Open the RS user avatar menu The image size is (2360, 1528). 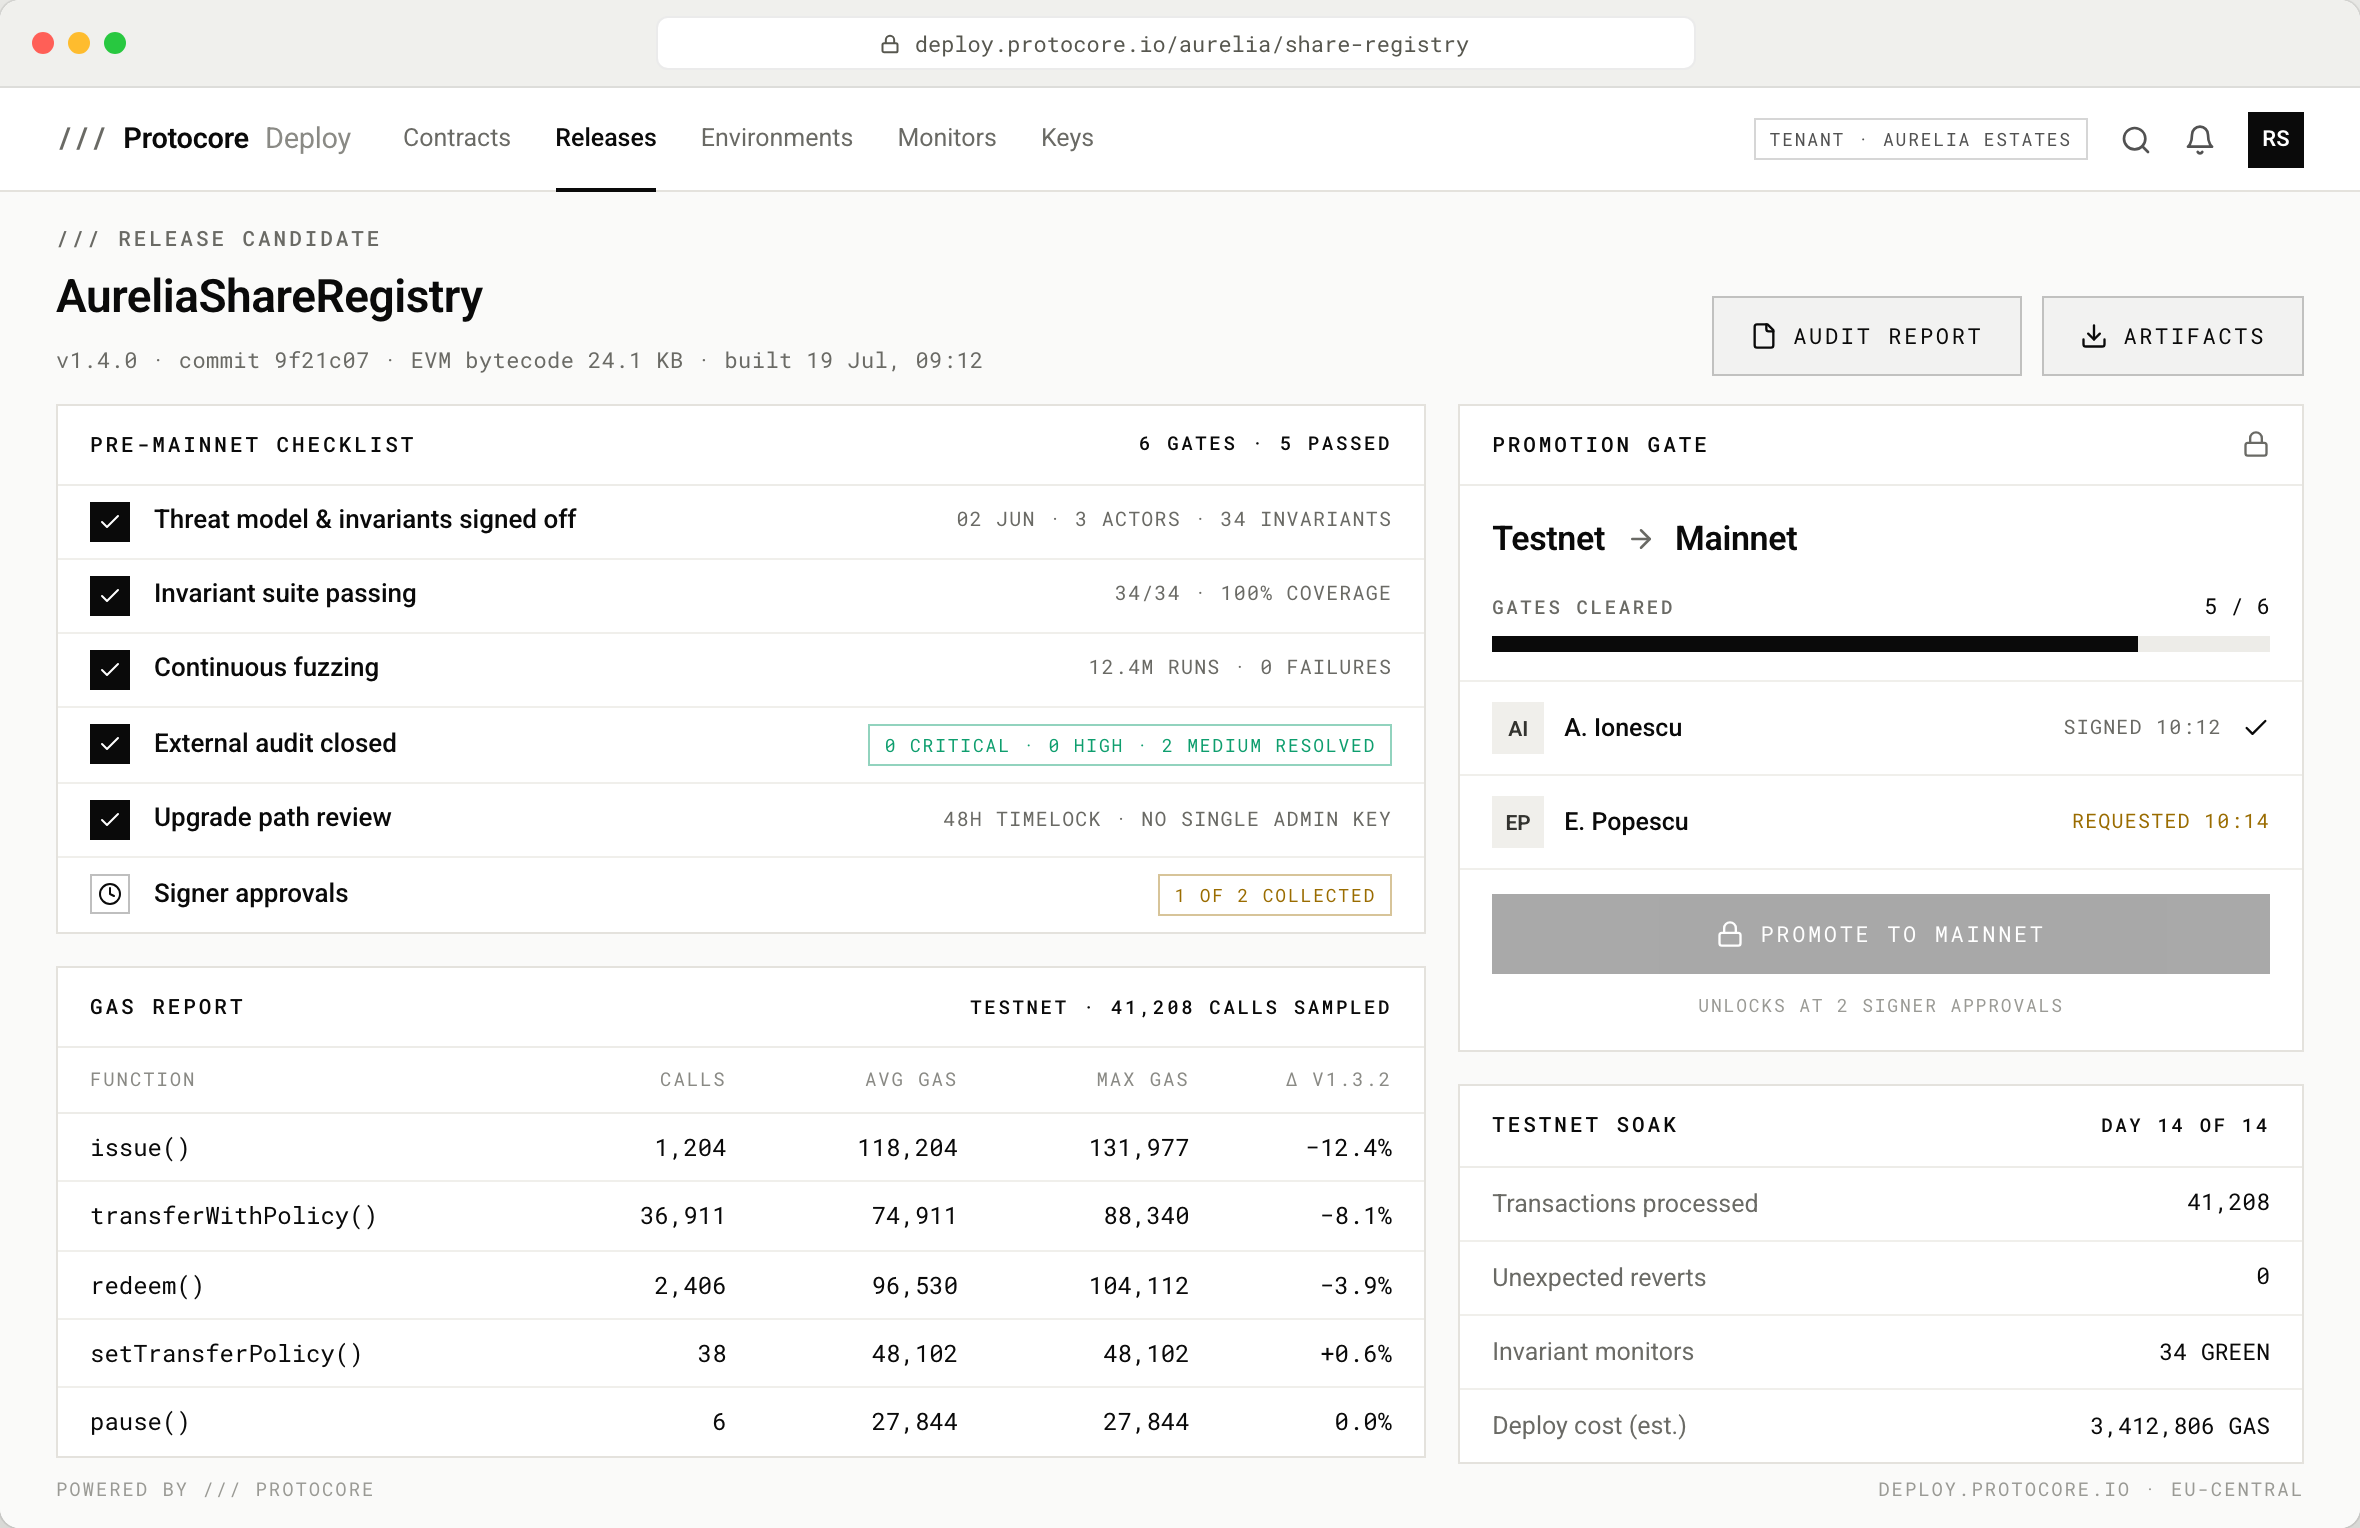coord(2275,140)
